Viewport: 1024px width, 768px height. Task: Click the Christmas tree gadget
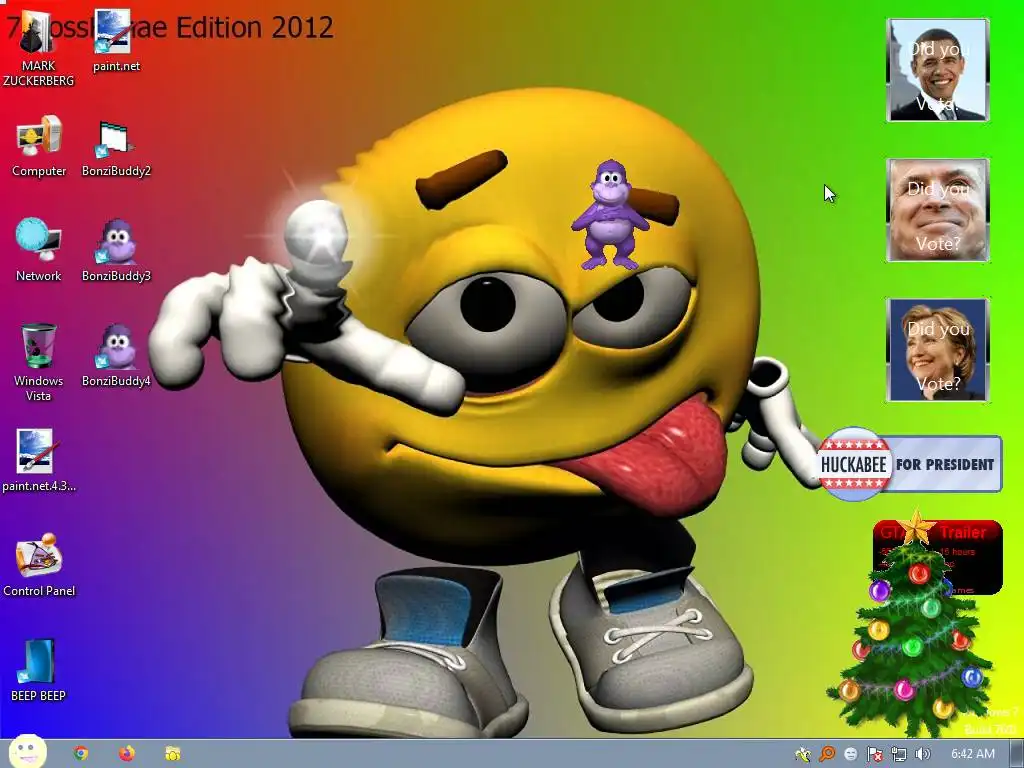click(x=911, y=624)
